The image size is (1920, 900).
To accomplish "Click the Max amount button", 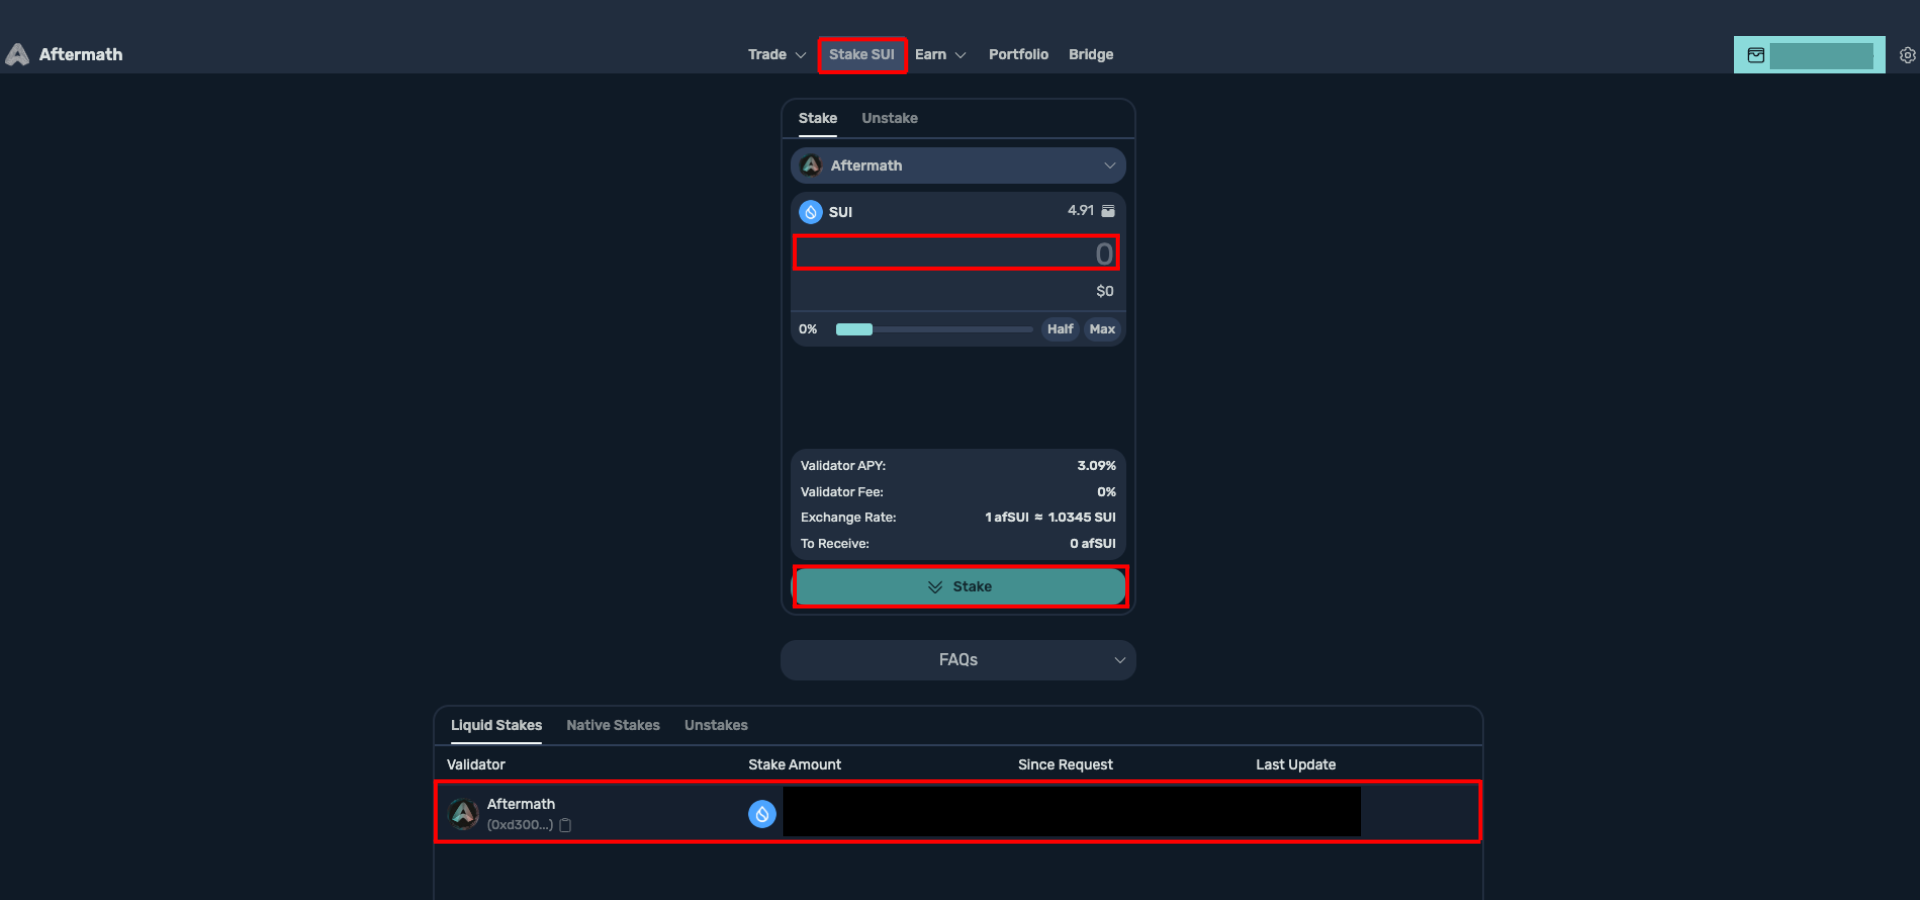I will pos(1102,329).
